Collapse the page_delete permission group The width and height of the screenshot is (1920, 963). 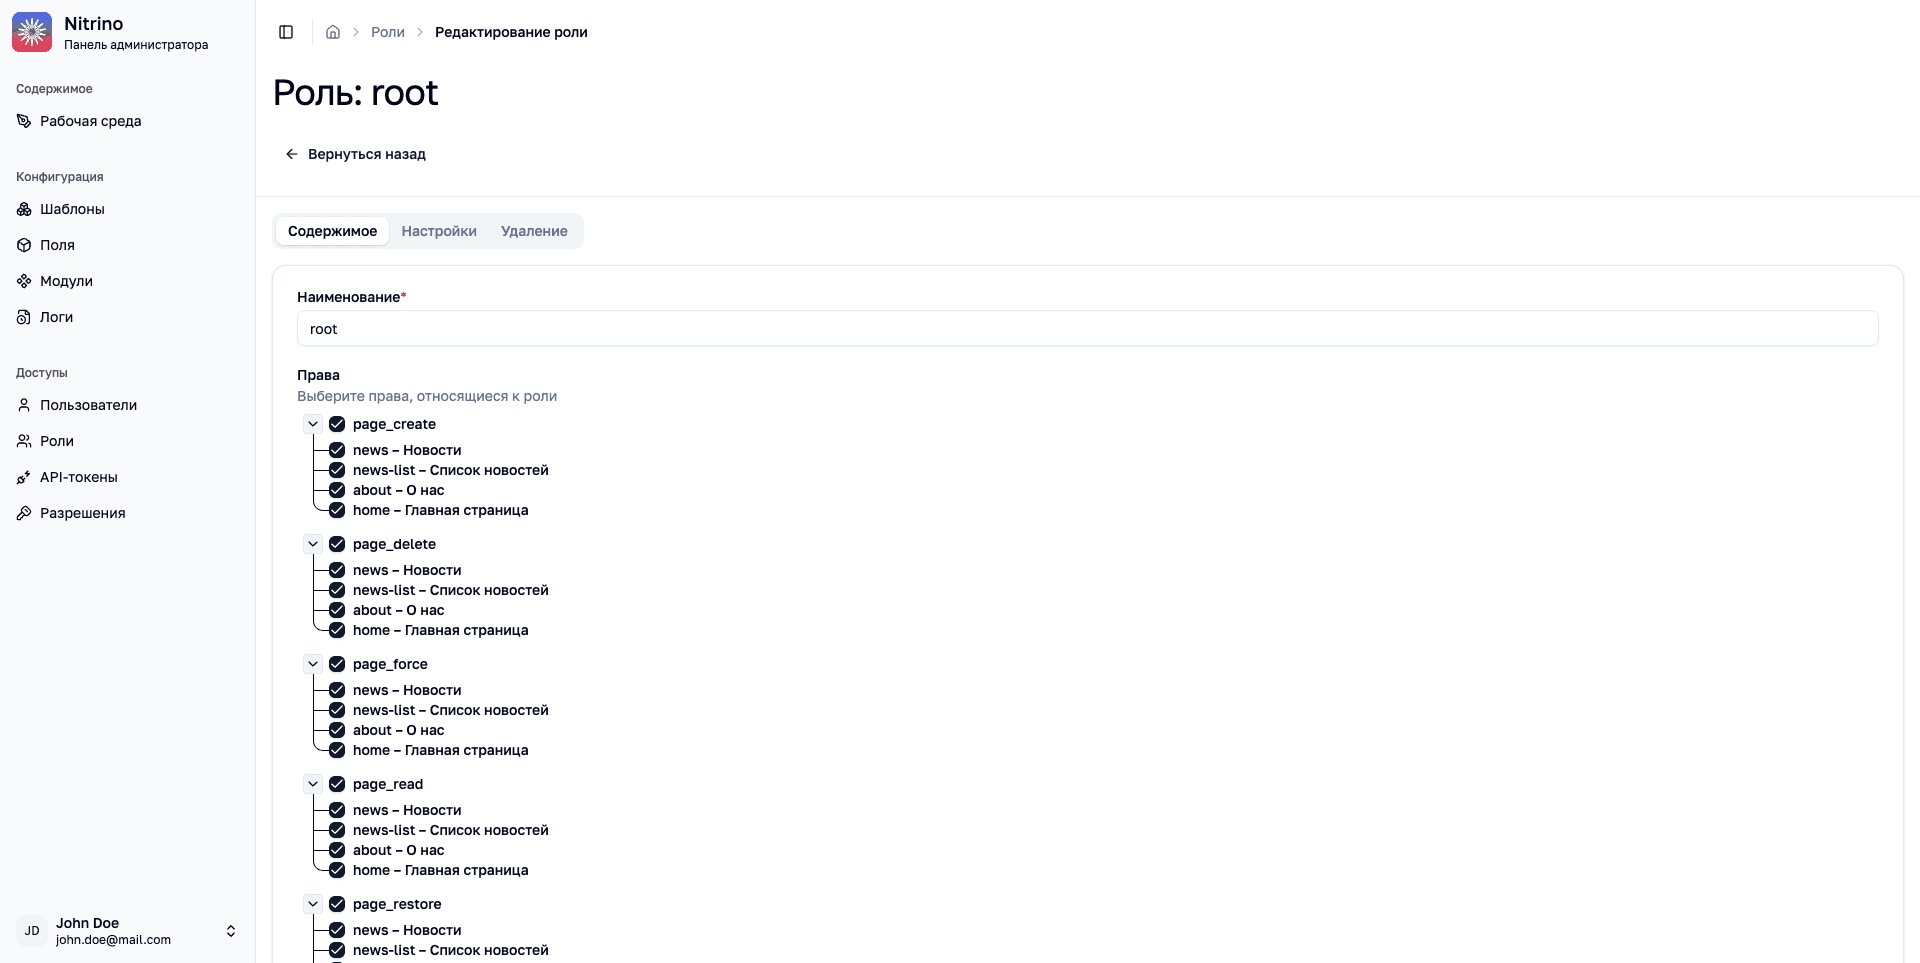[313, 544]
